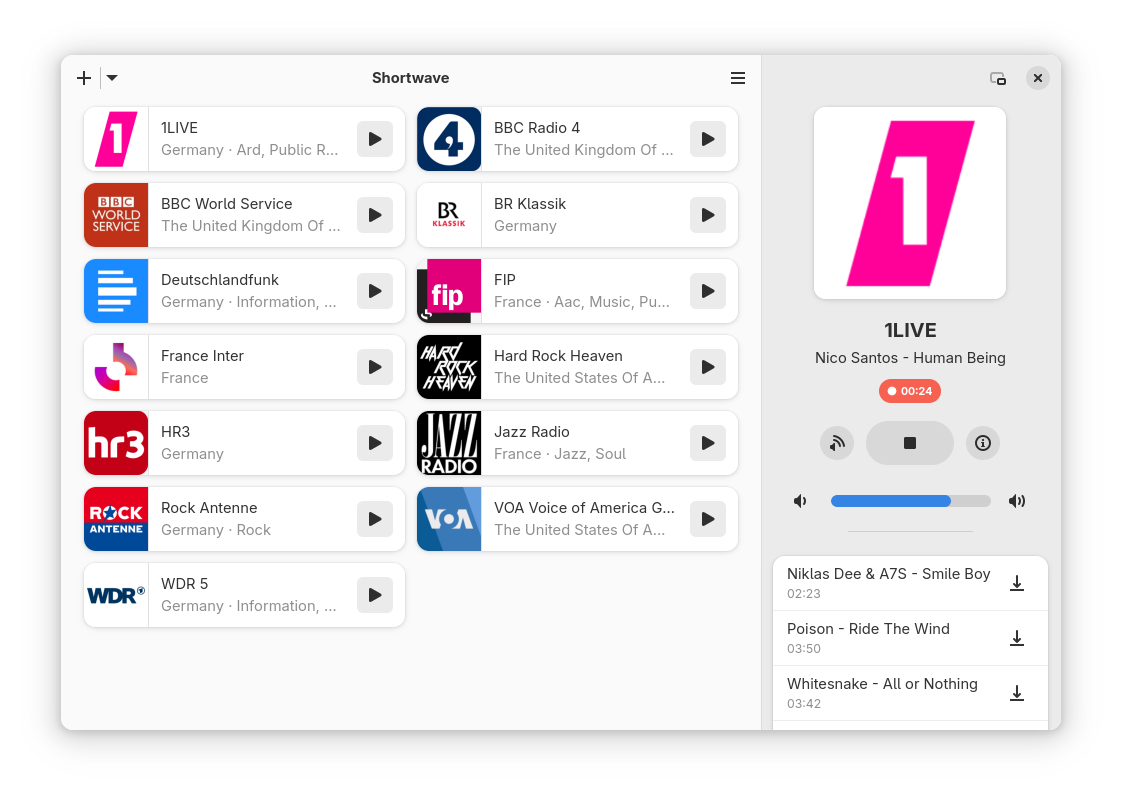
Task: Click the red 00:24 recording indicator
Action: click(909, 391)
